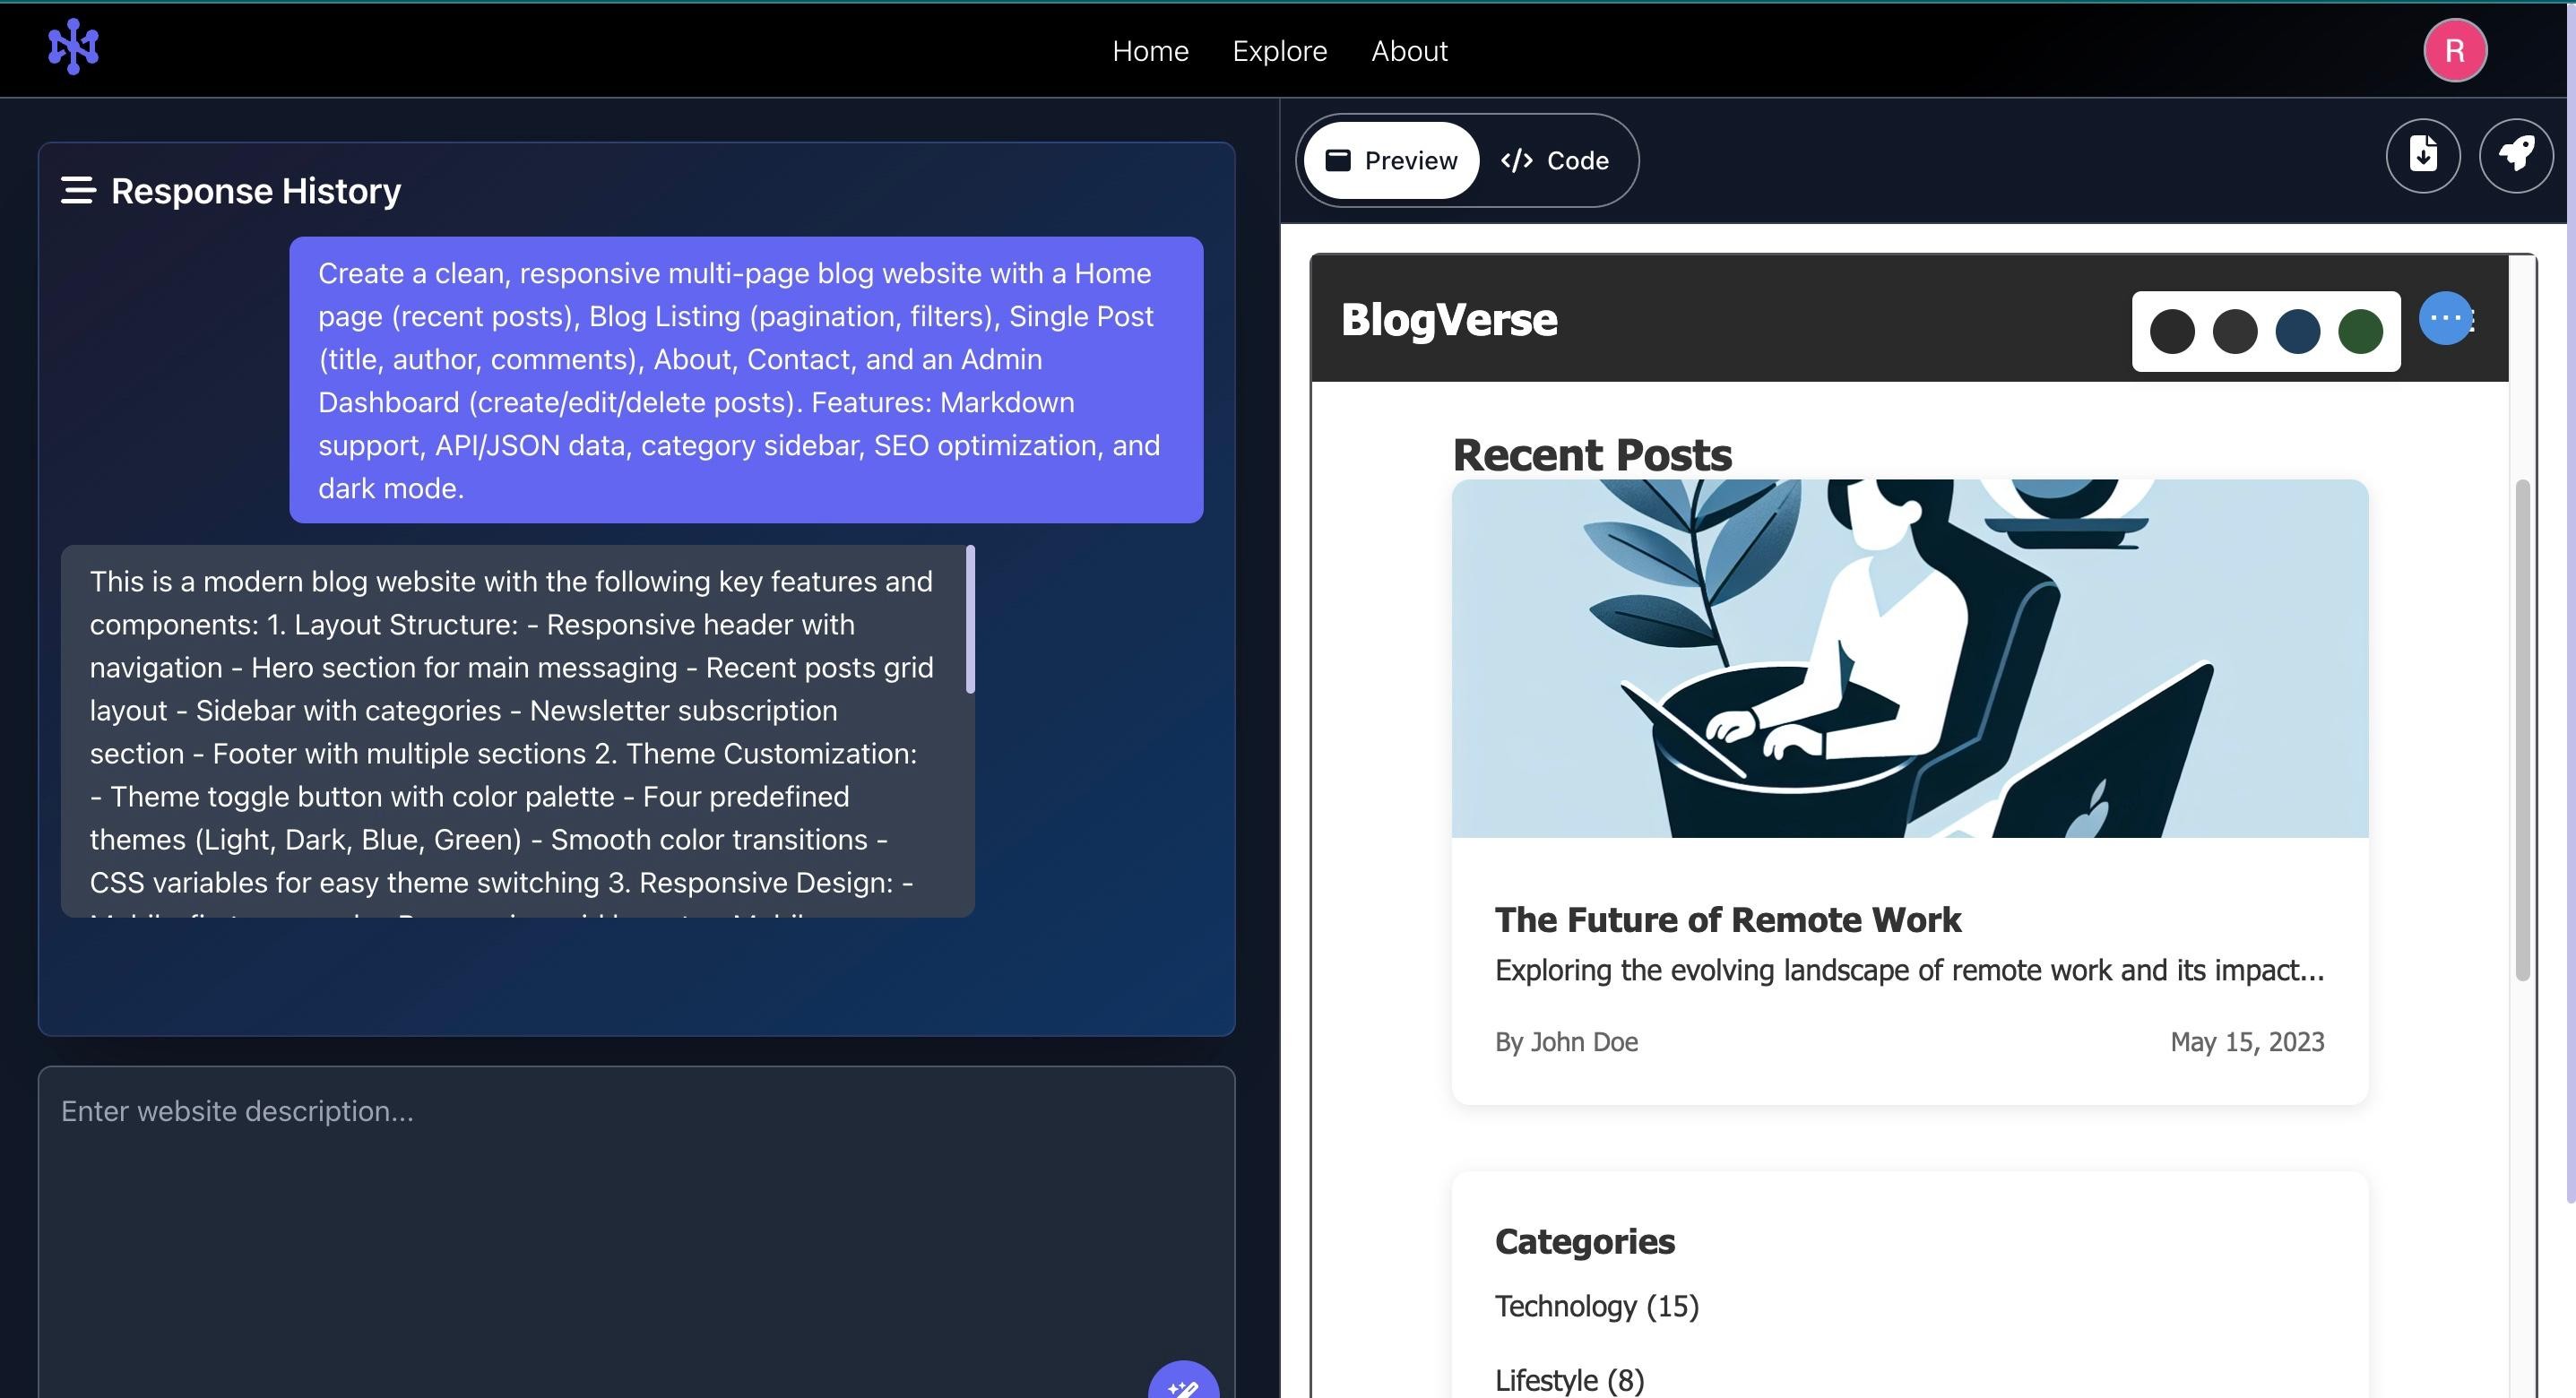Open the Explore nav item
The image size is (2576, 1398).
[x=1279, y=51]
